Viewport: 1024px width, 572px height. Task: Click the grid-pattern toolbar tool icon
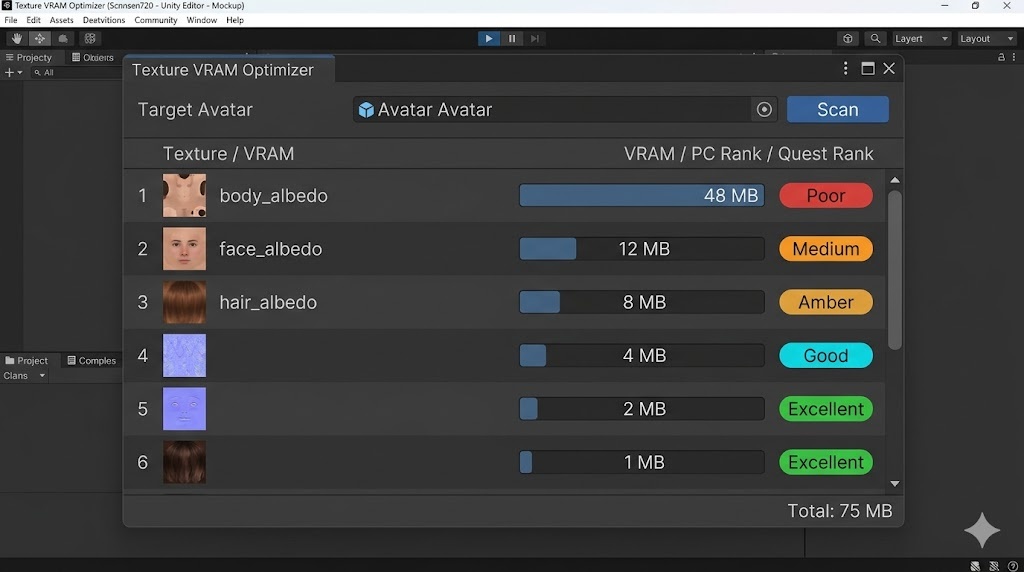click(x=90, y=39)
